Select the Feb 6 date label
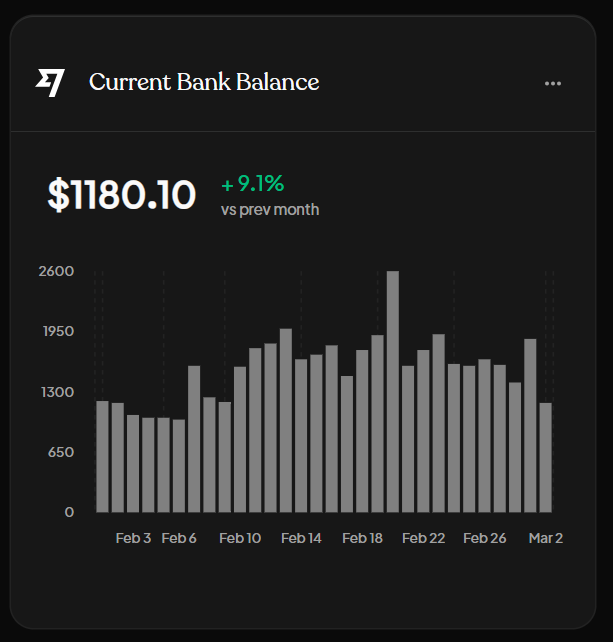Viewport: 613px width, 642px height. [x=179, y=538]
